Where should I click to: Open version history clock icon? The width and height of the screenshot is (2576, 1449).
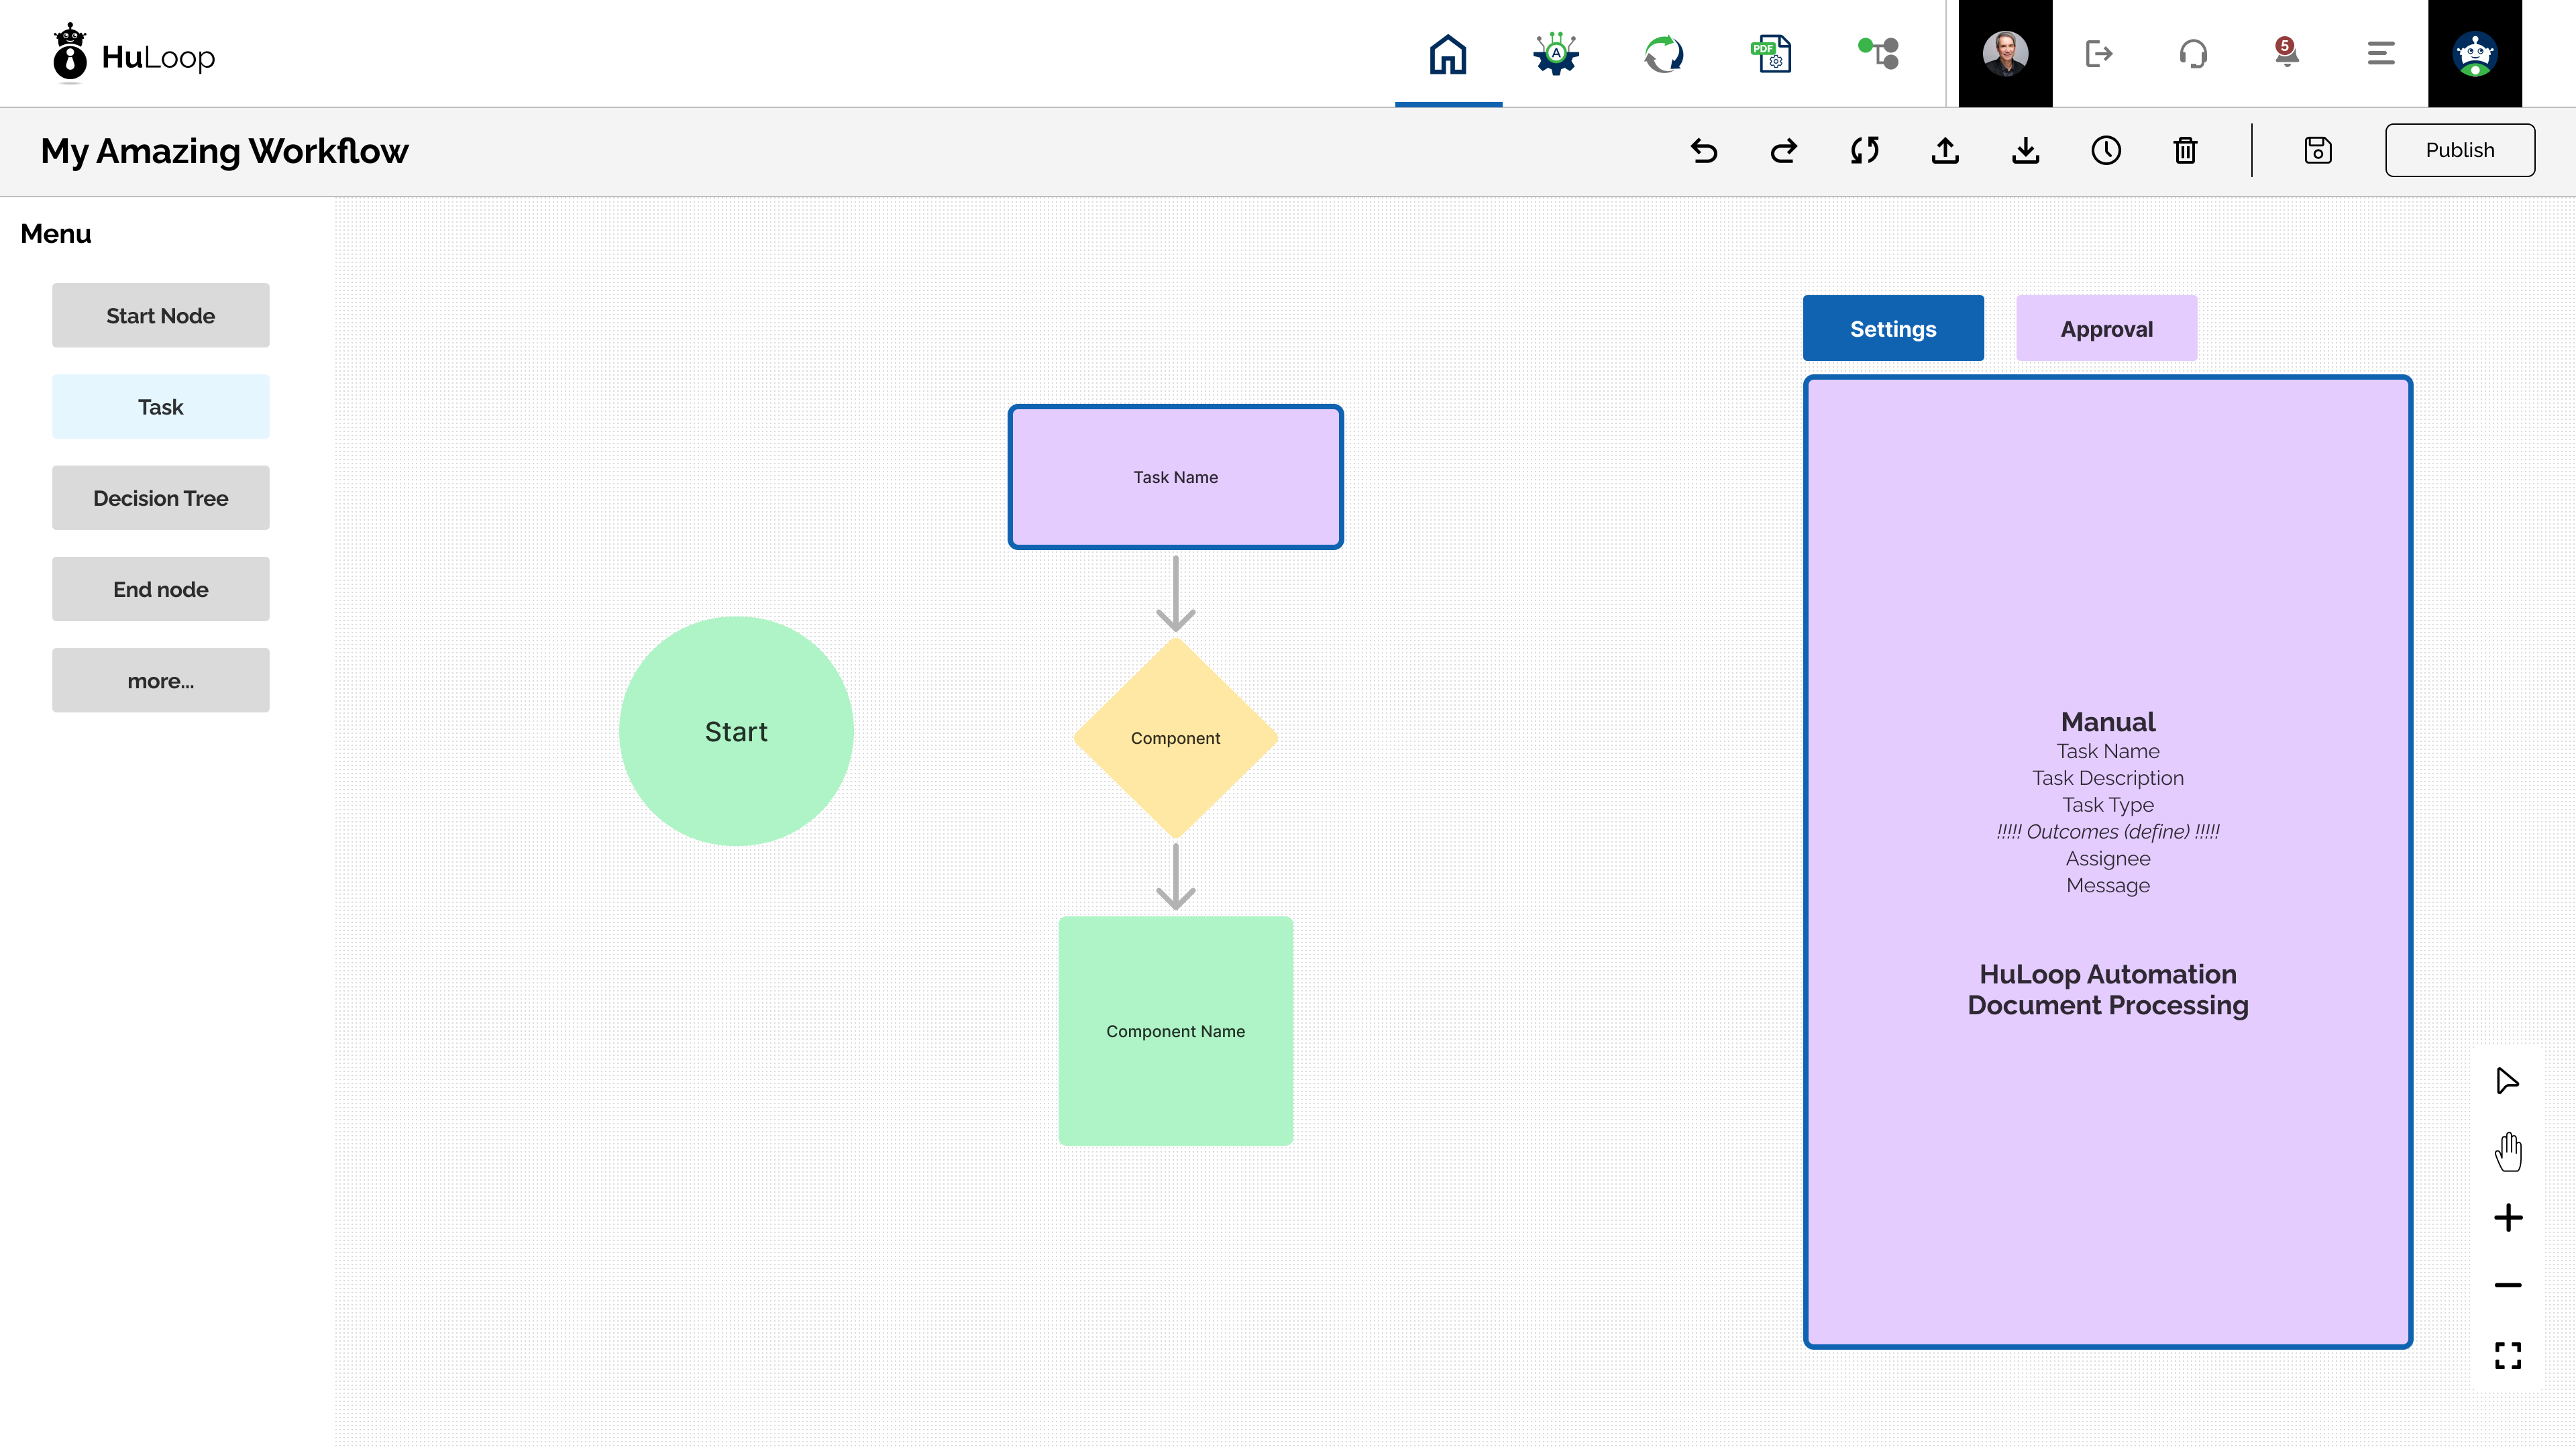tap(2106, 150)
